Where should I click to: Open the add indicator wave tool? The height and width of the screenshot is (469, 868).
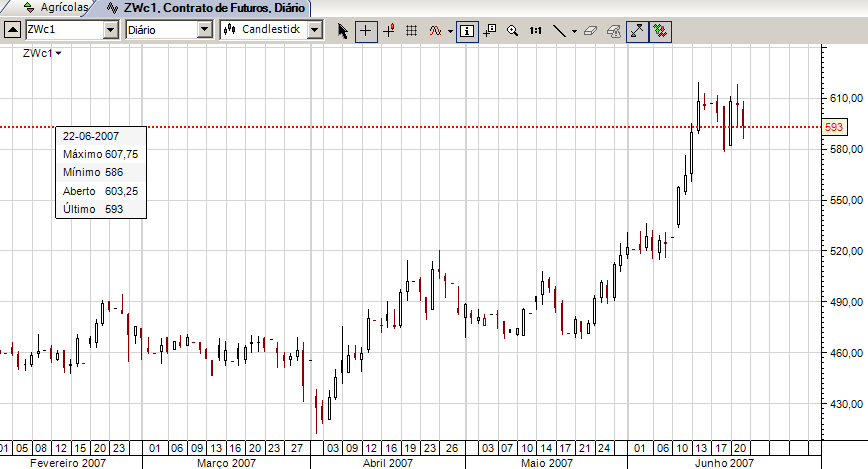(435, 30)
